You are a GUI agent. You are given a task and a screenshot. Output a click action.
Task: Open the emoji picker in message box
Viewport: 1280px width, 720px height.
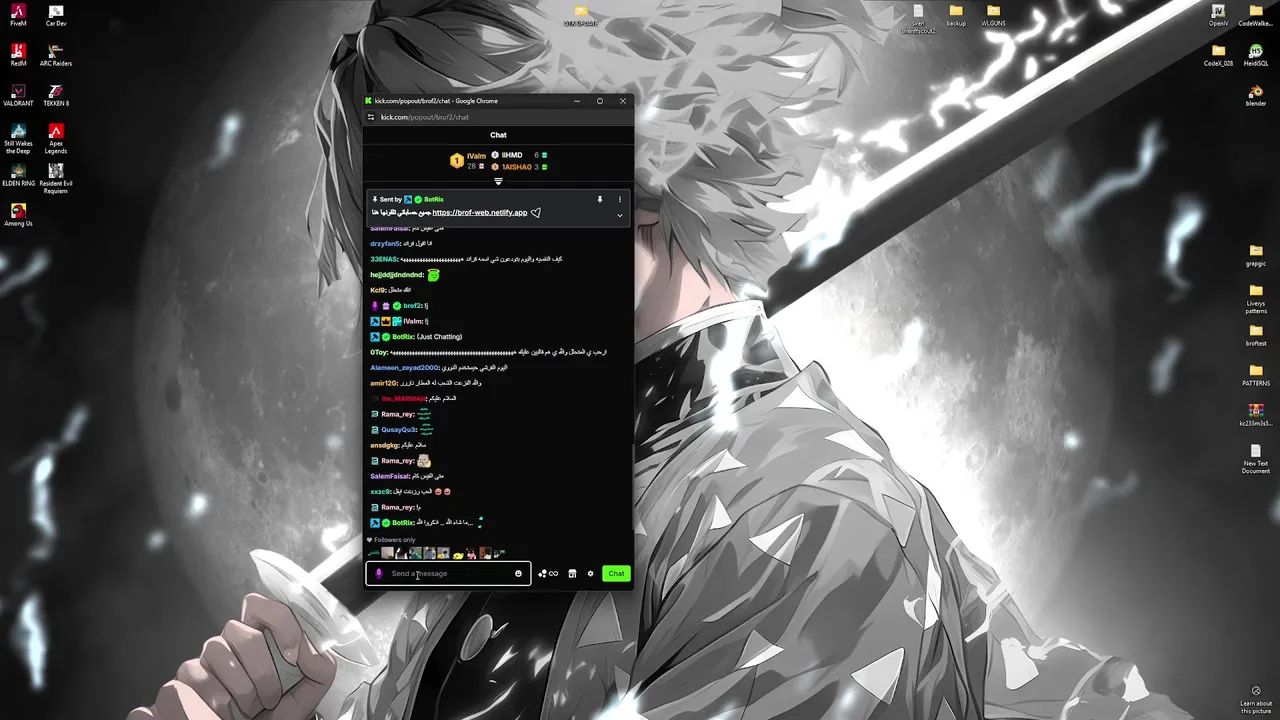pos(518,574)
